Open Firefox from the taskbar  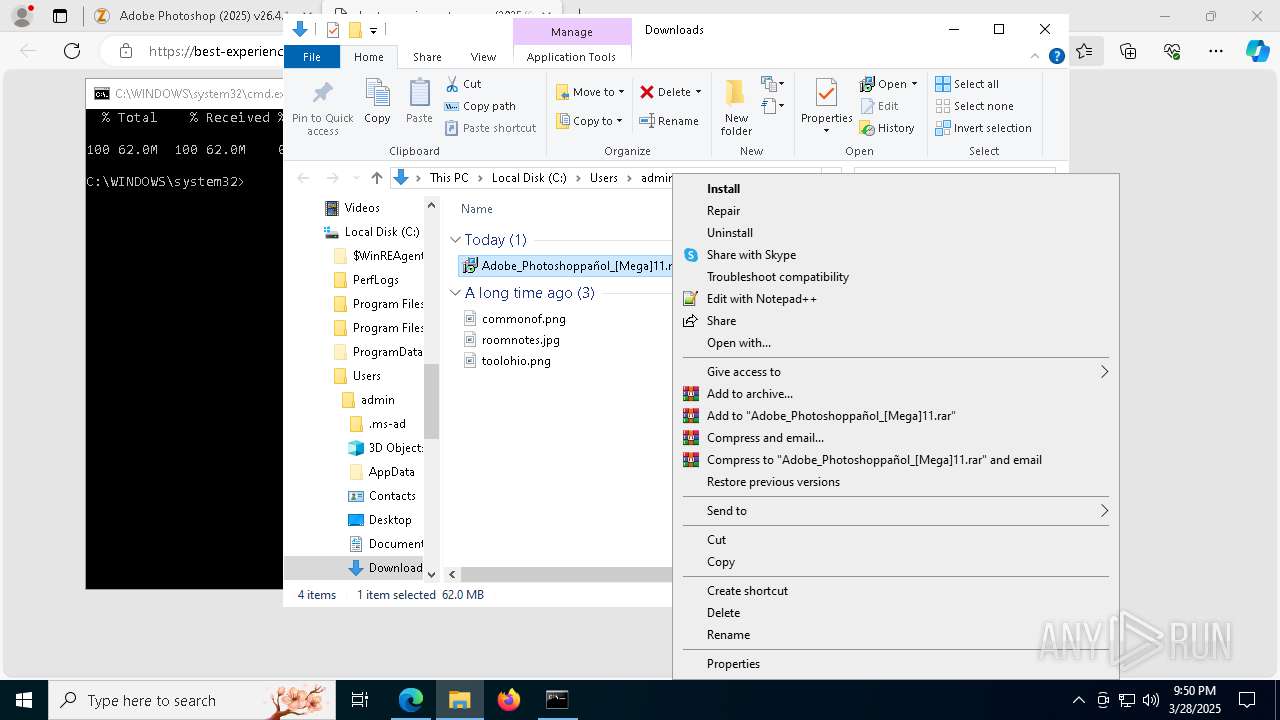tap(509, 700)
